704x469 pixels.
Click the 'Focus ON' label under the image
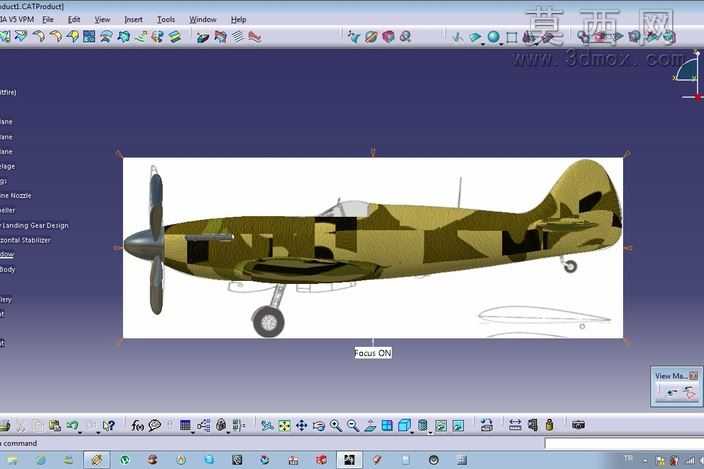(373, 353)
